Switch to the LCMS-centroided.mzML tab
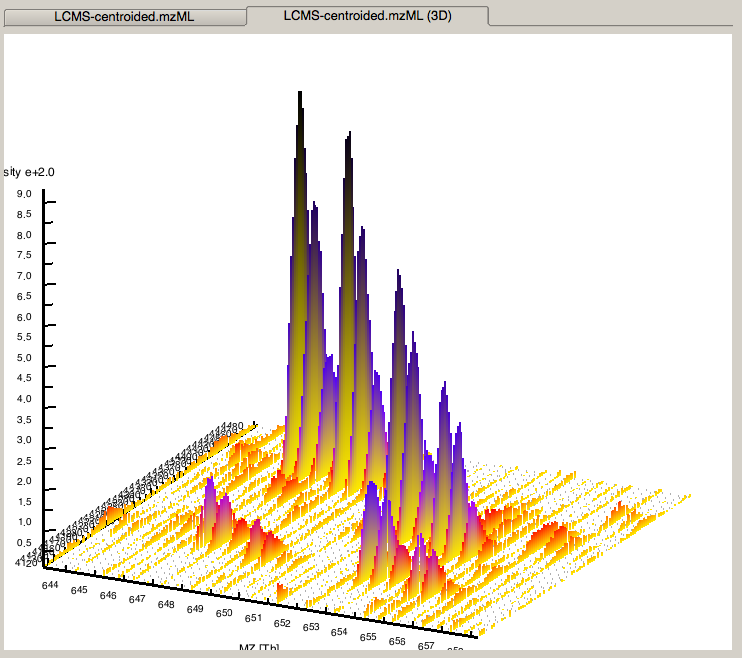The width and height of the screenshot is (742, 658). coord(124,17)
